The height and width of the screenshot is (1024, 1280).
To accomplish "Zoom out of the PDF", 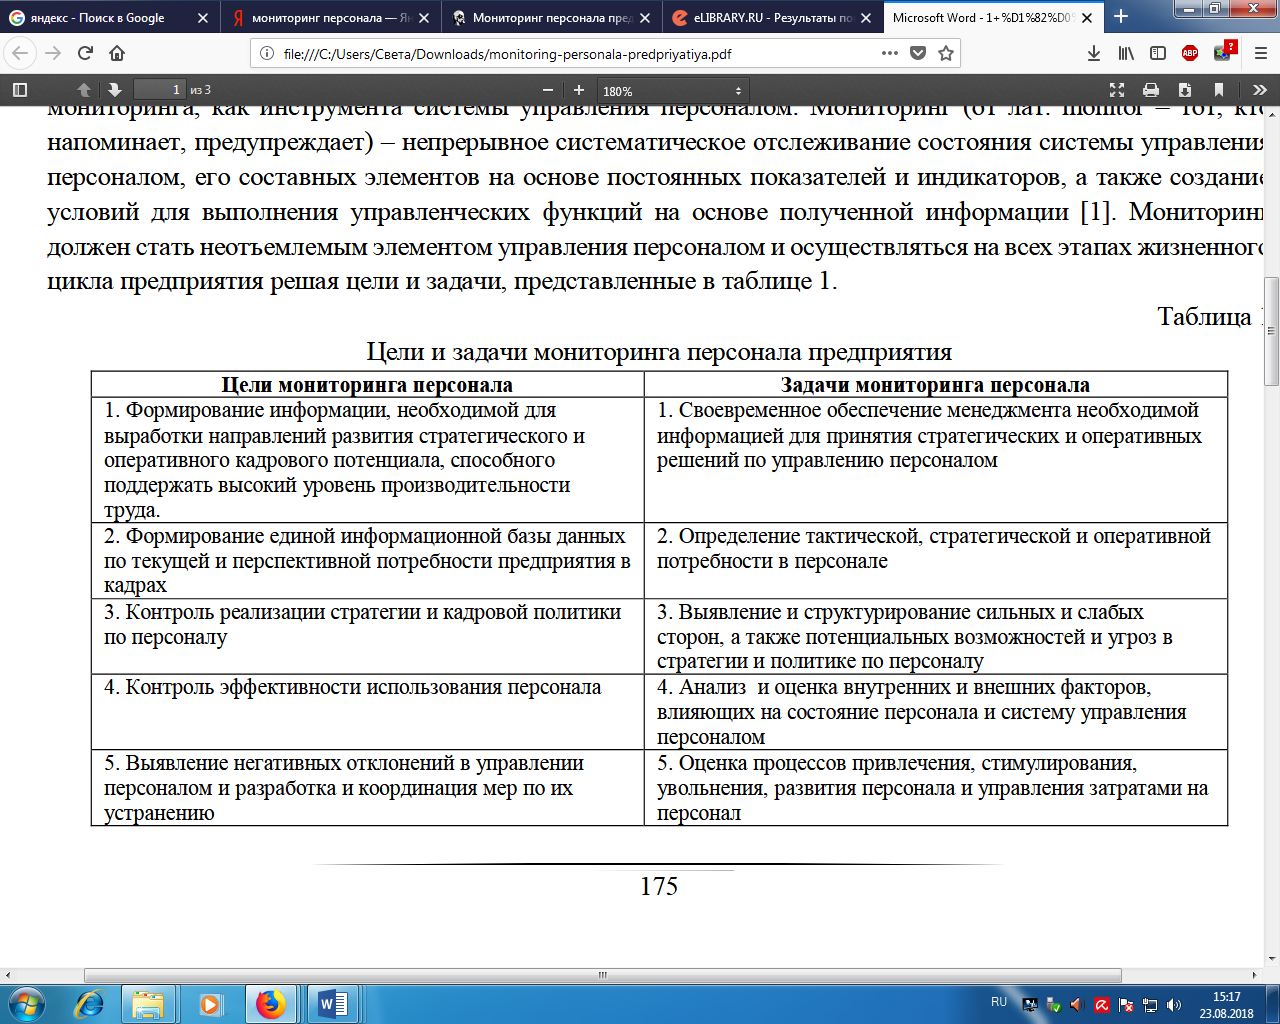I will point(547,90).
